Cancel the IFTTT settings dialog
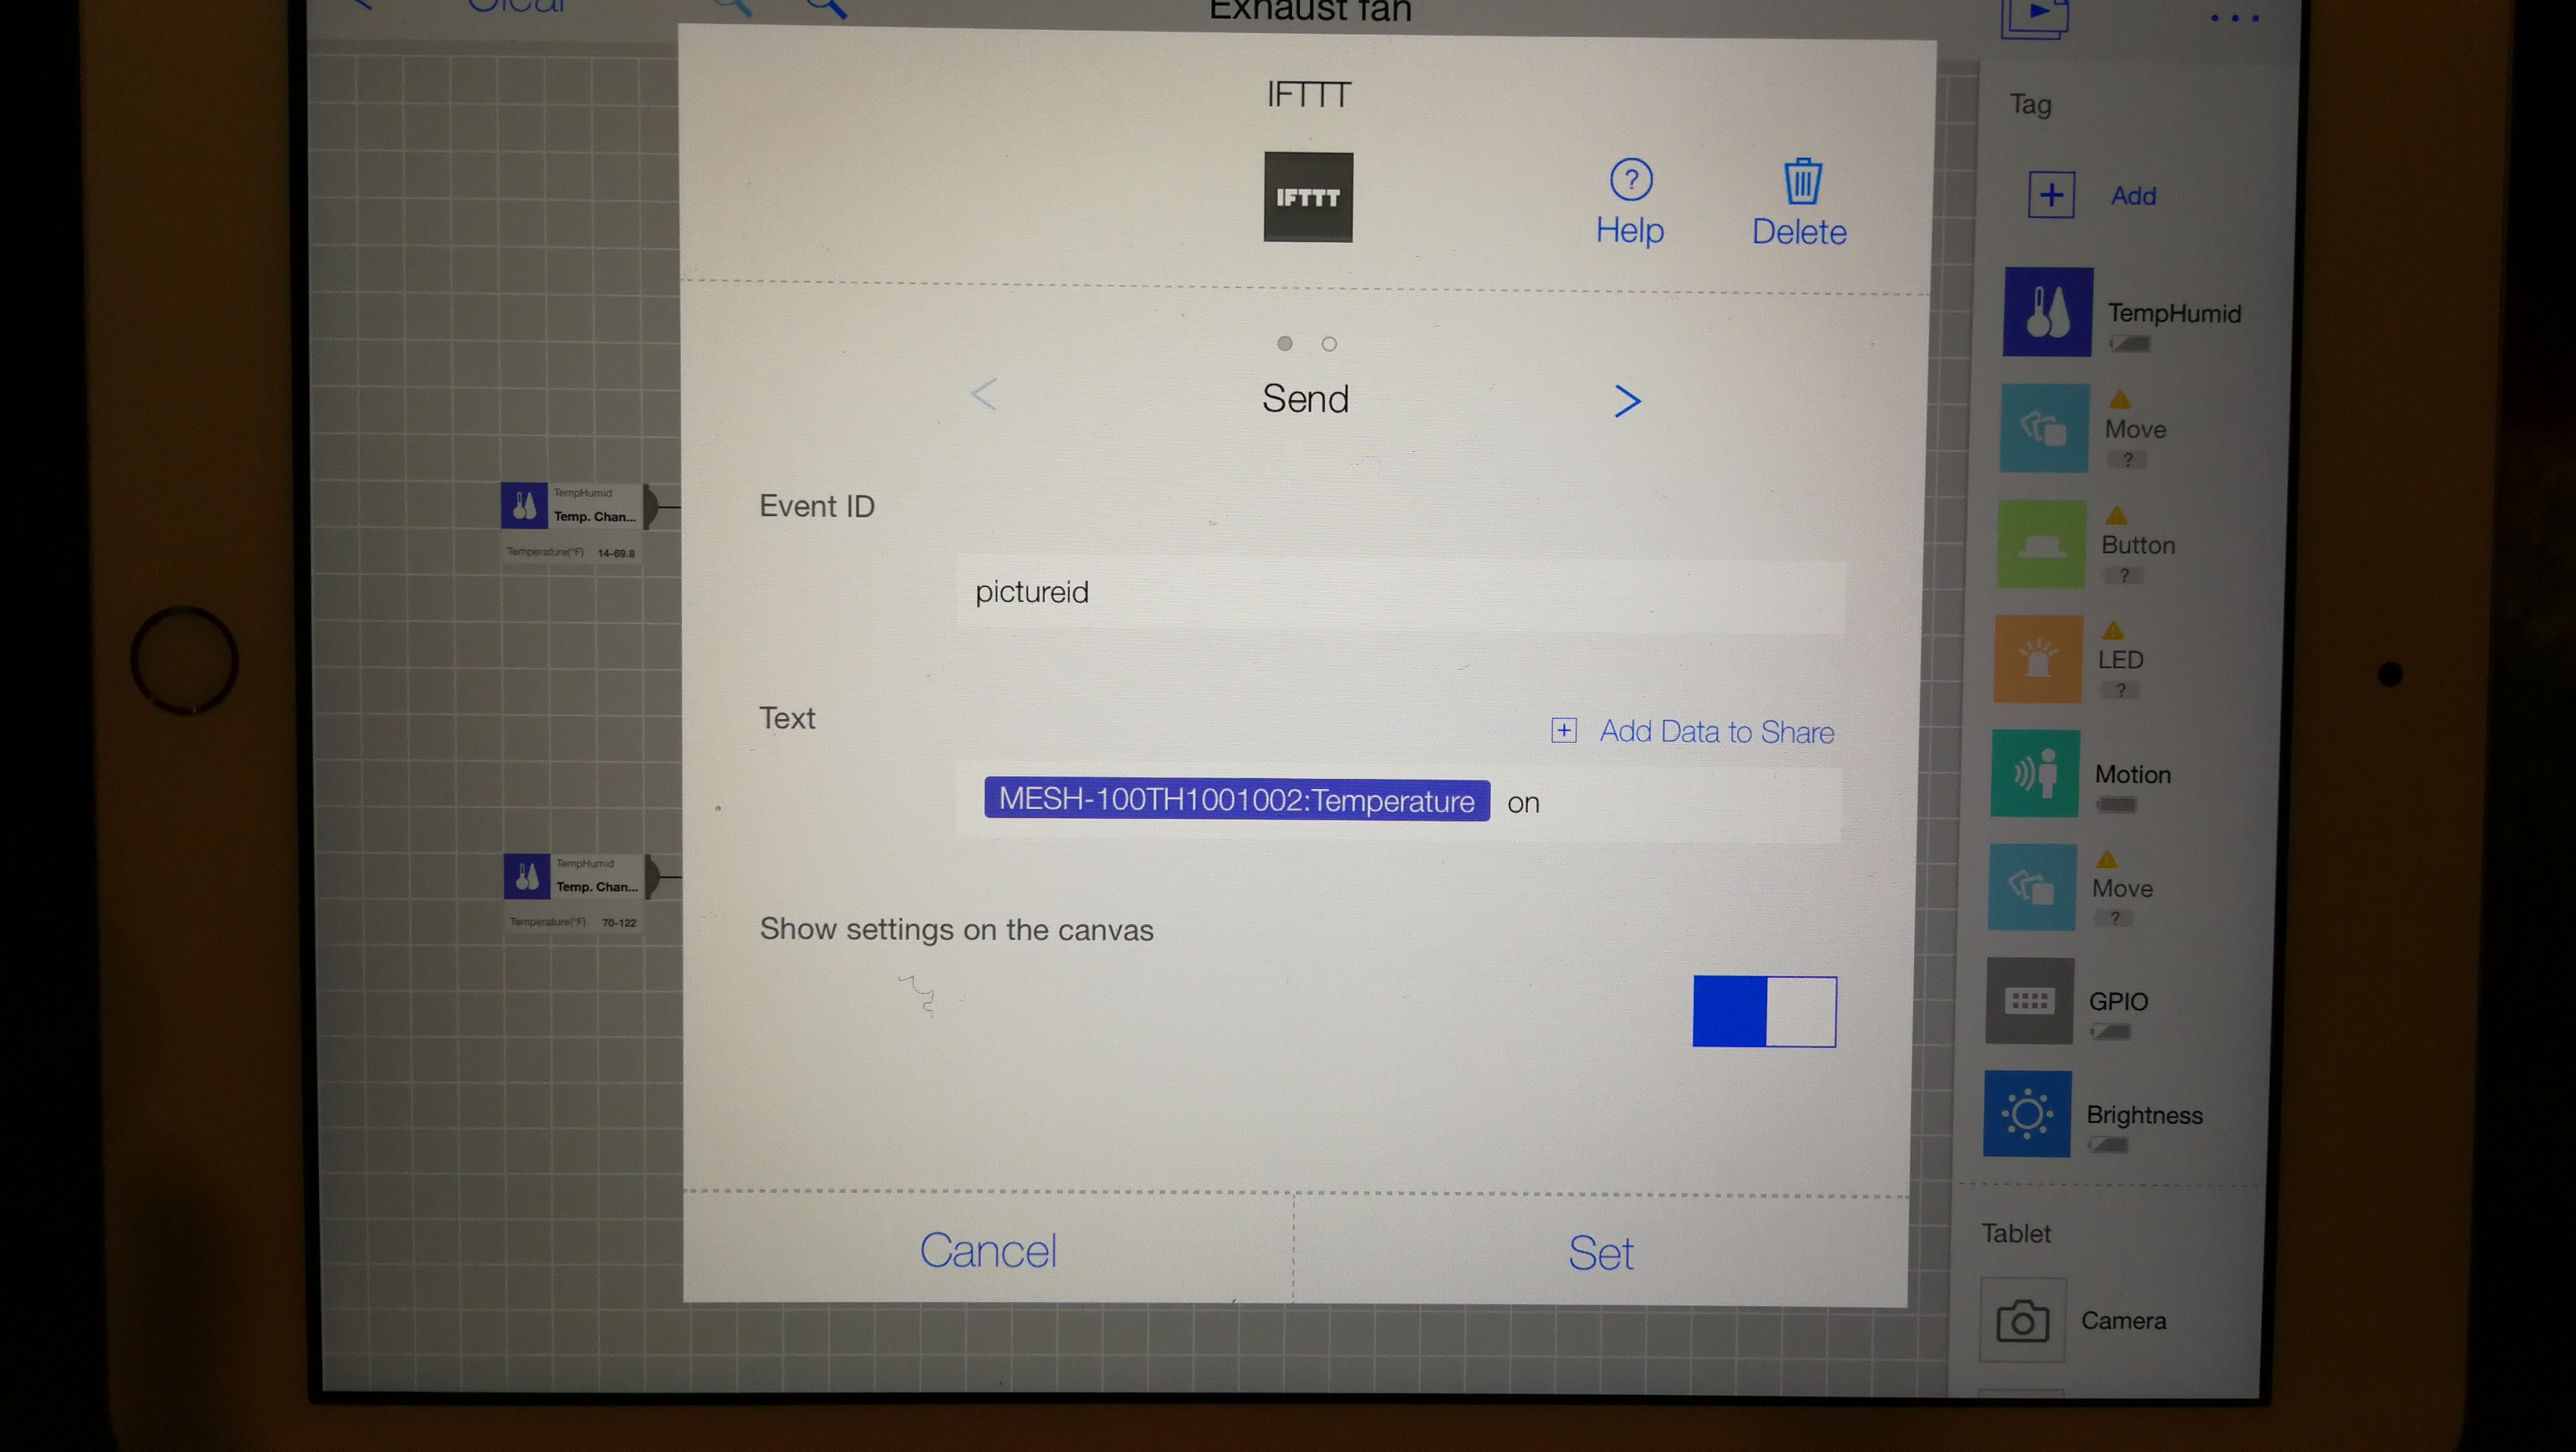2576x1452 pixels. 988,1250
